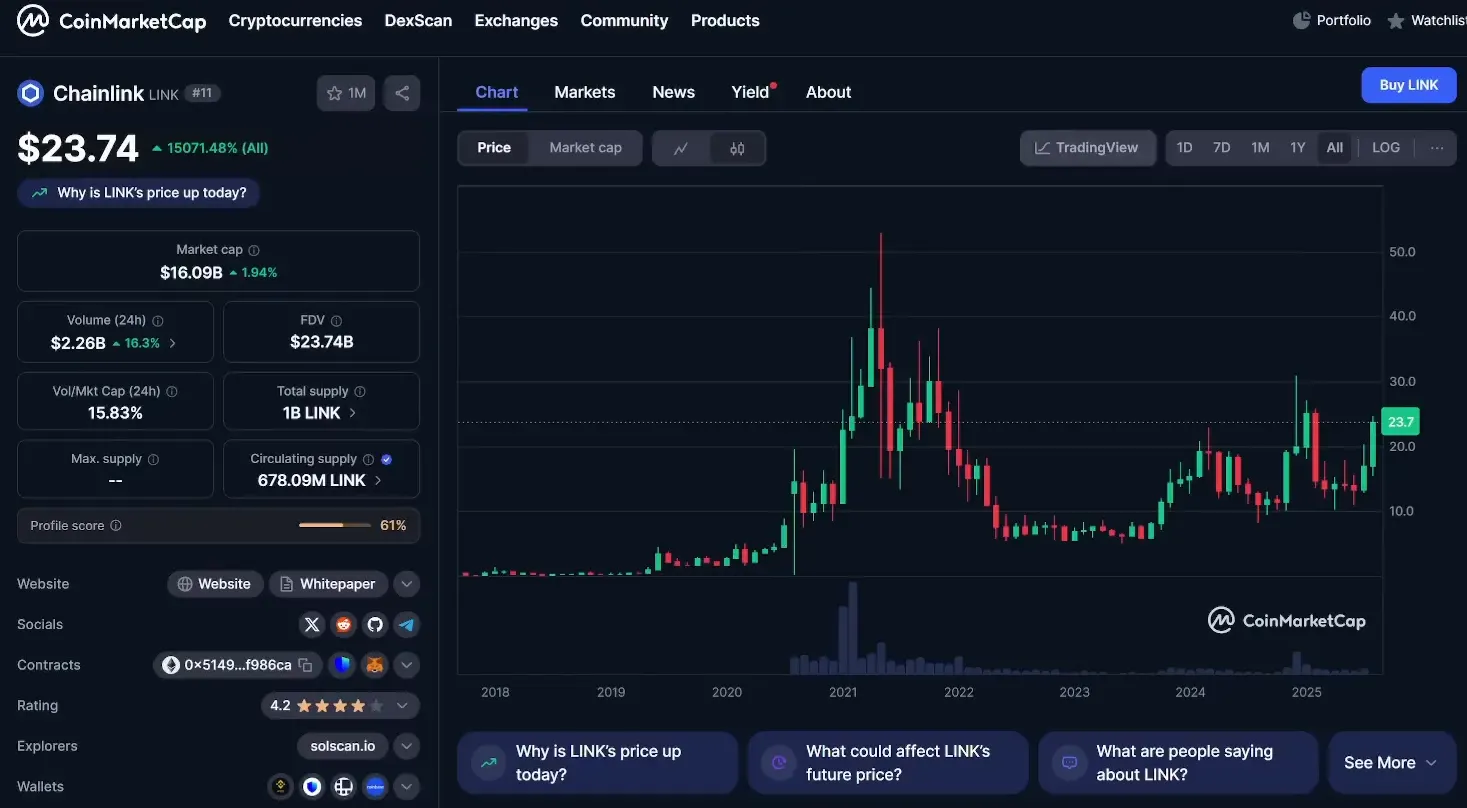Copy the contract address 0x5149...f986ca
This screenshot has height=808, width=1467.
[306, 665]
